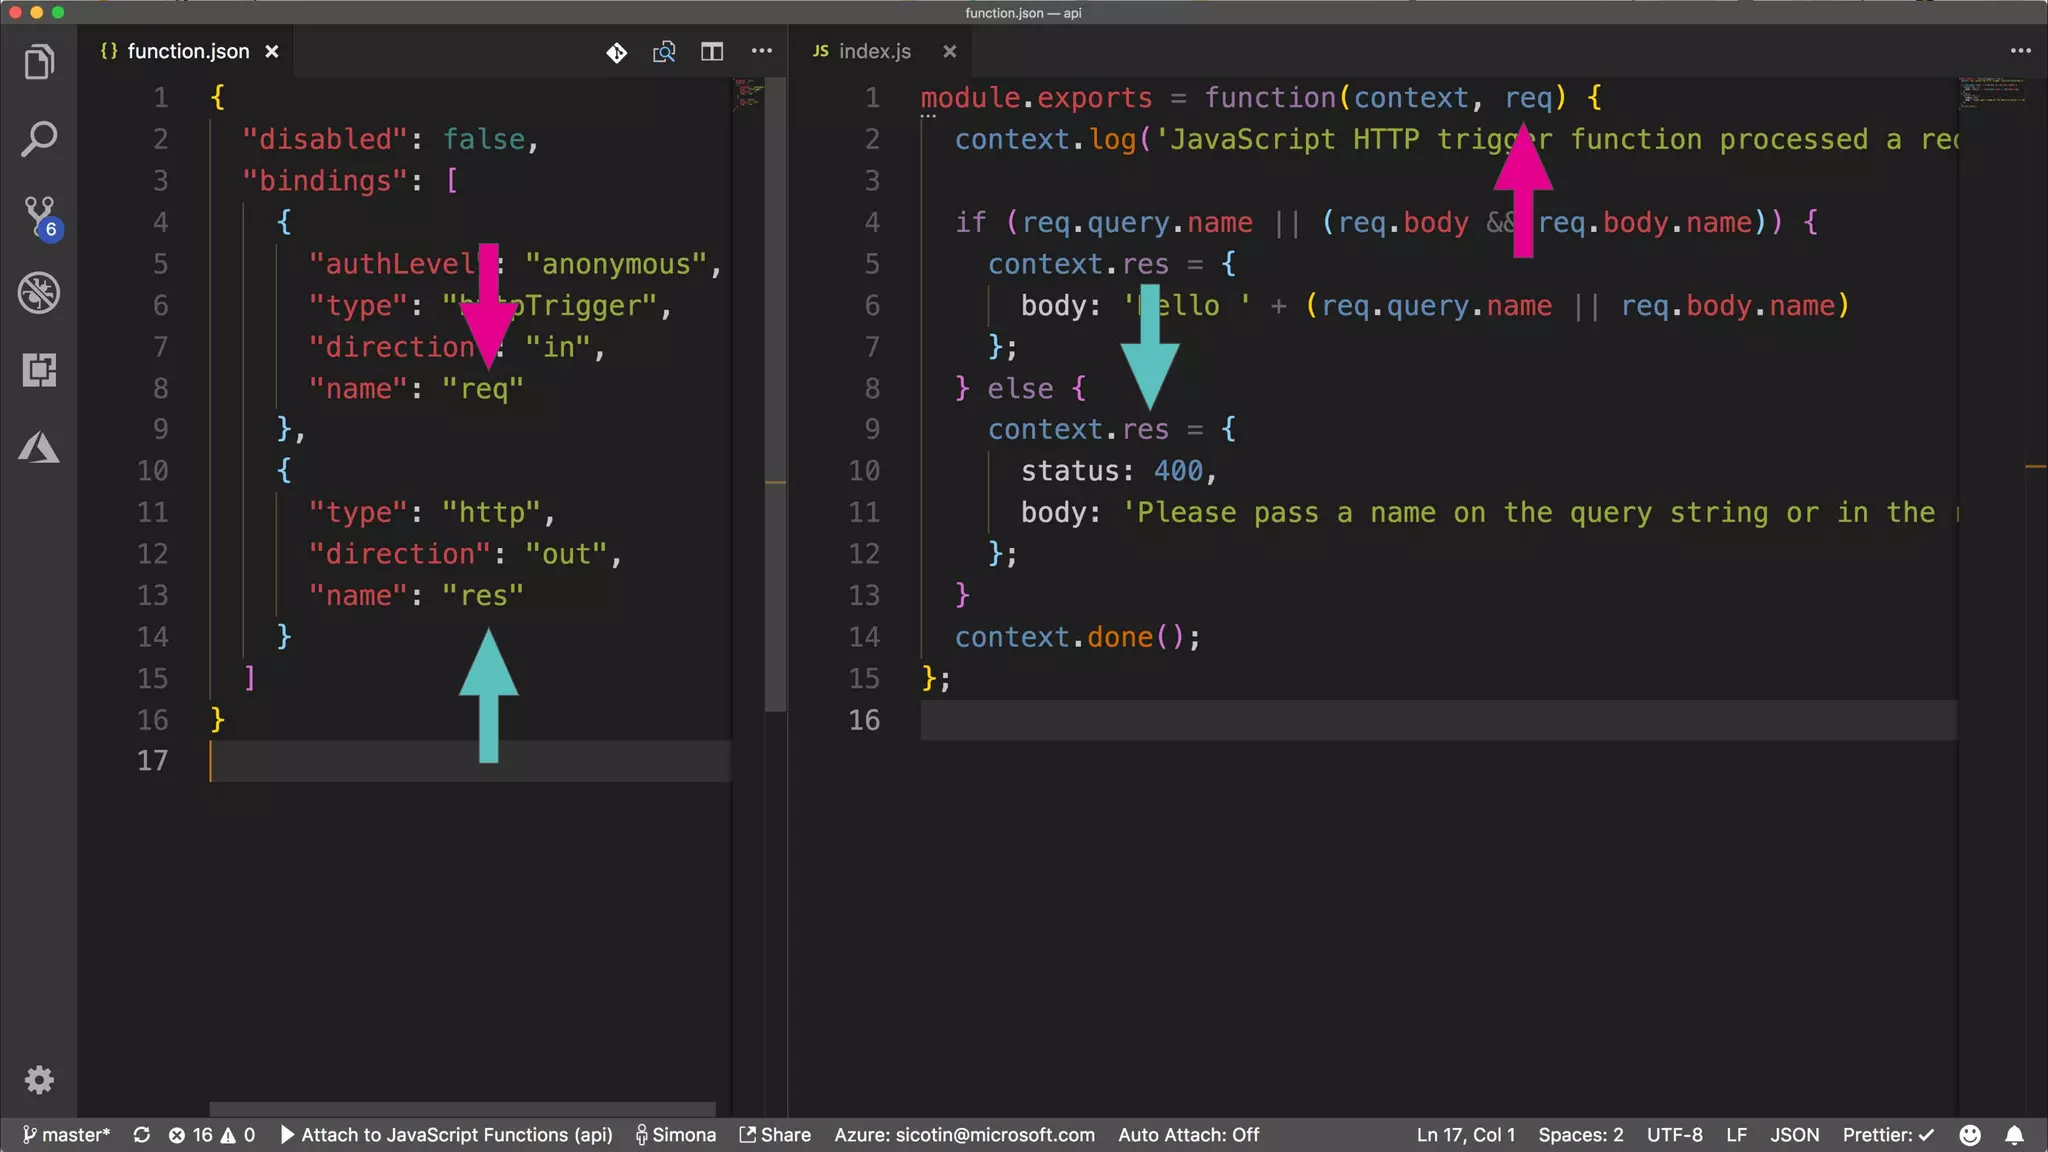Screen dimensions: 2048x1152
Task: Open the JSON language mode selector
Action: [1794, 1135]
